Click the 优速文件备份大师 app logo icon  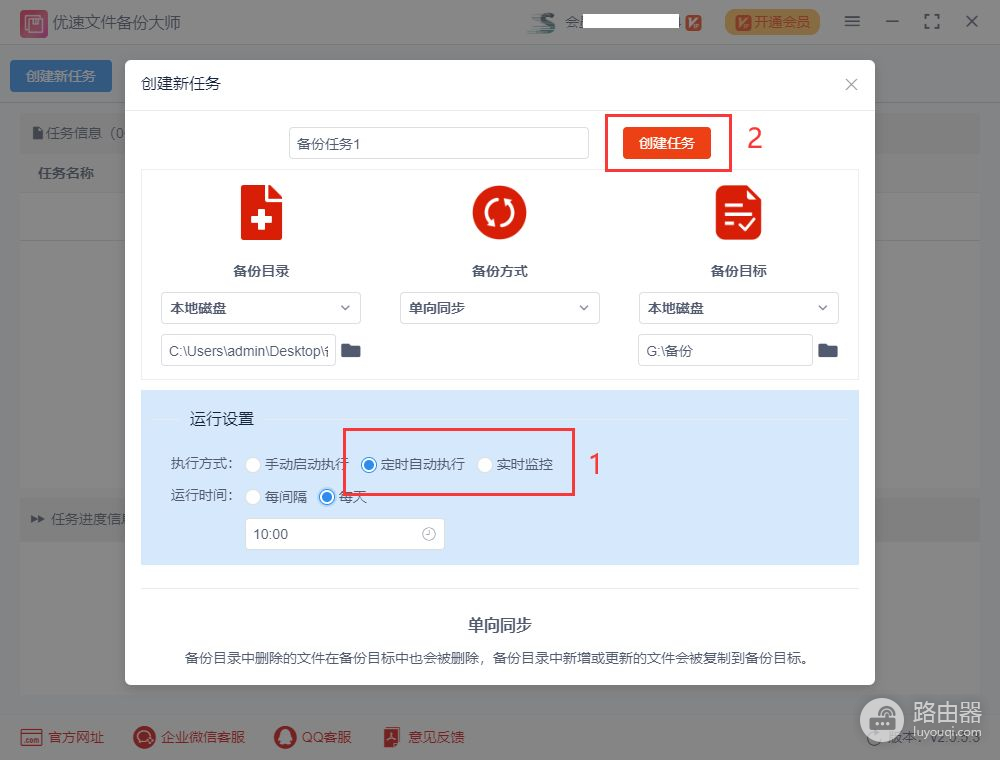tap(34, 24)
